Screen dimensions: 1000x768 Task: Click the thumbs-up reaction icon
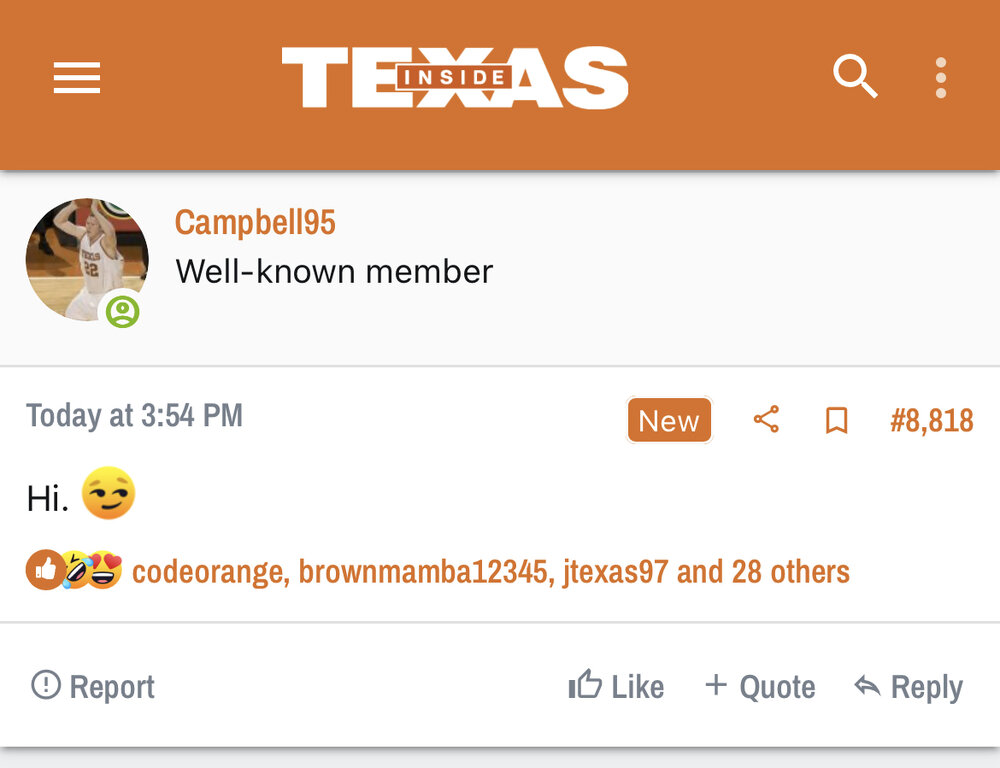(44, 571)
